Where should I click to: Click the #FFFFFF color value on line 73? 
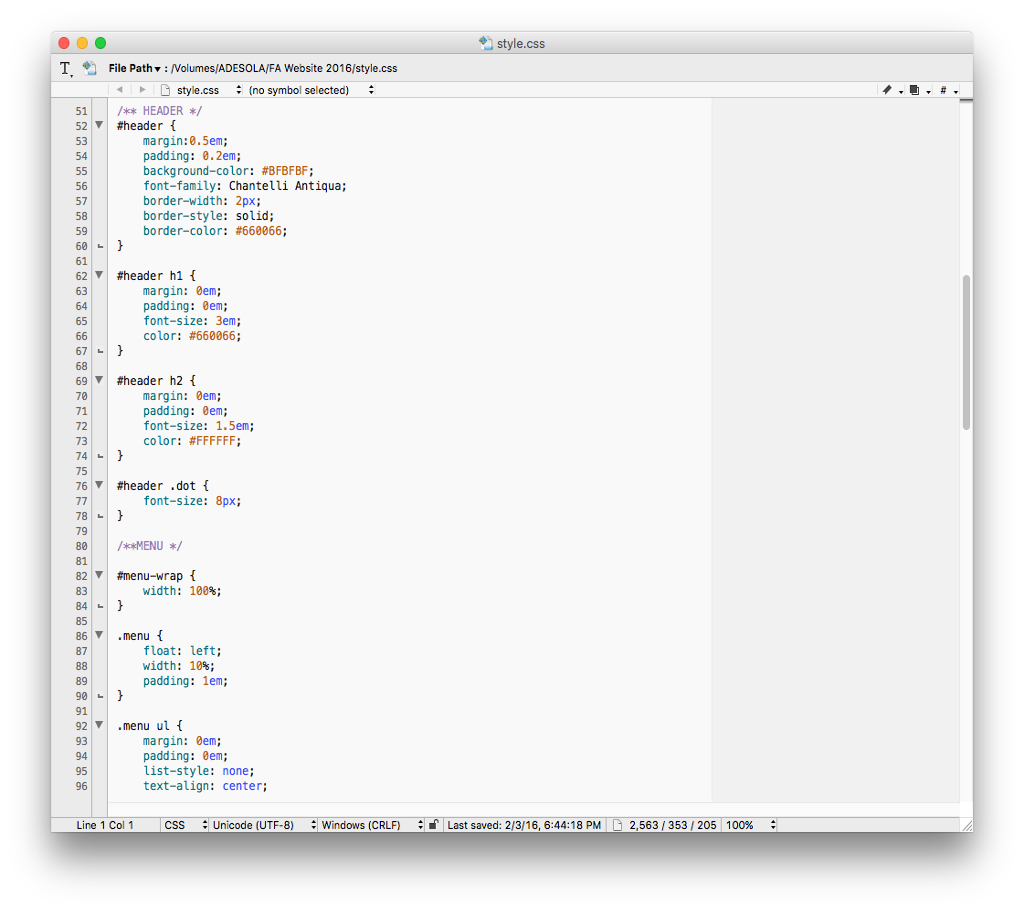pyautogui.click(x=212, y=441)
